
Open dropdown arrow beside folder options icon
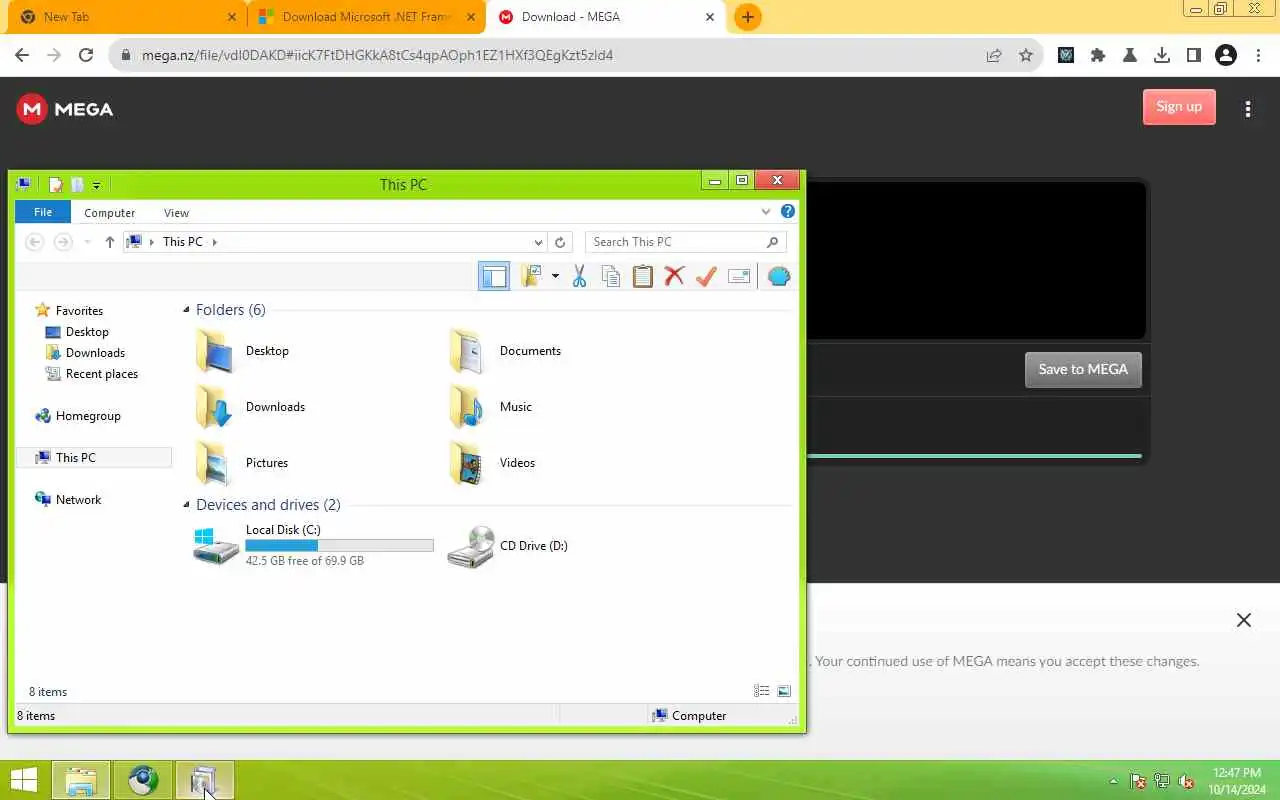click(555, 276)
